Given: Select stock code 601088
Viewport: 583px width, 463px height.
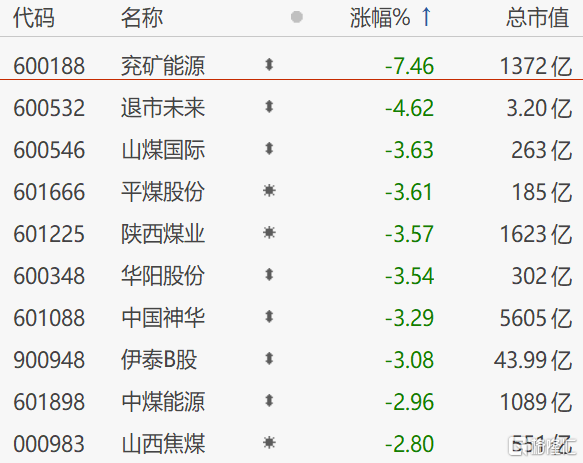Looking at the screenshot, I should click(x=49, y=318).
